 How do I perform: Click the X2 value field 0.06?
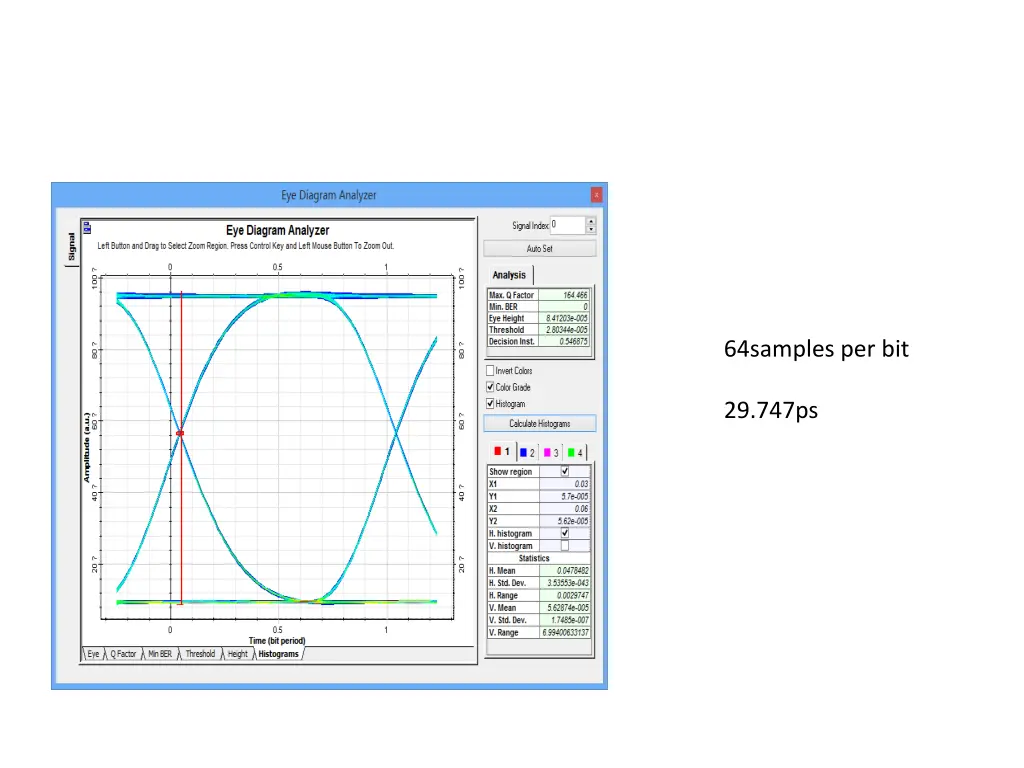click(565, 509)
